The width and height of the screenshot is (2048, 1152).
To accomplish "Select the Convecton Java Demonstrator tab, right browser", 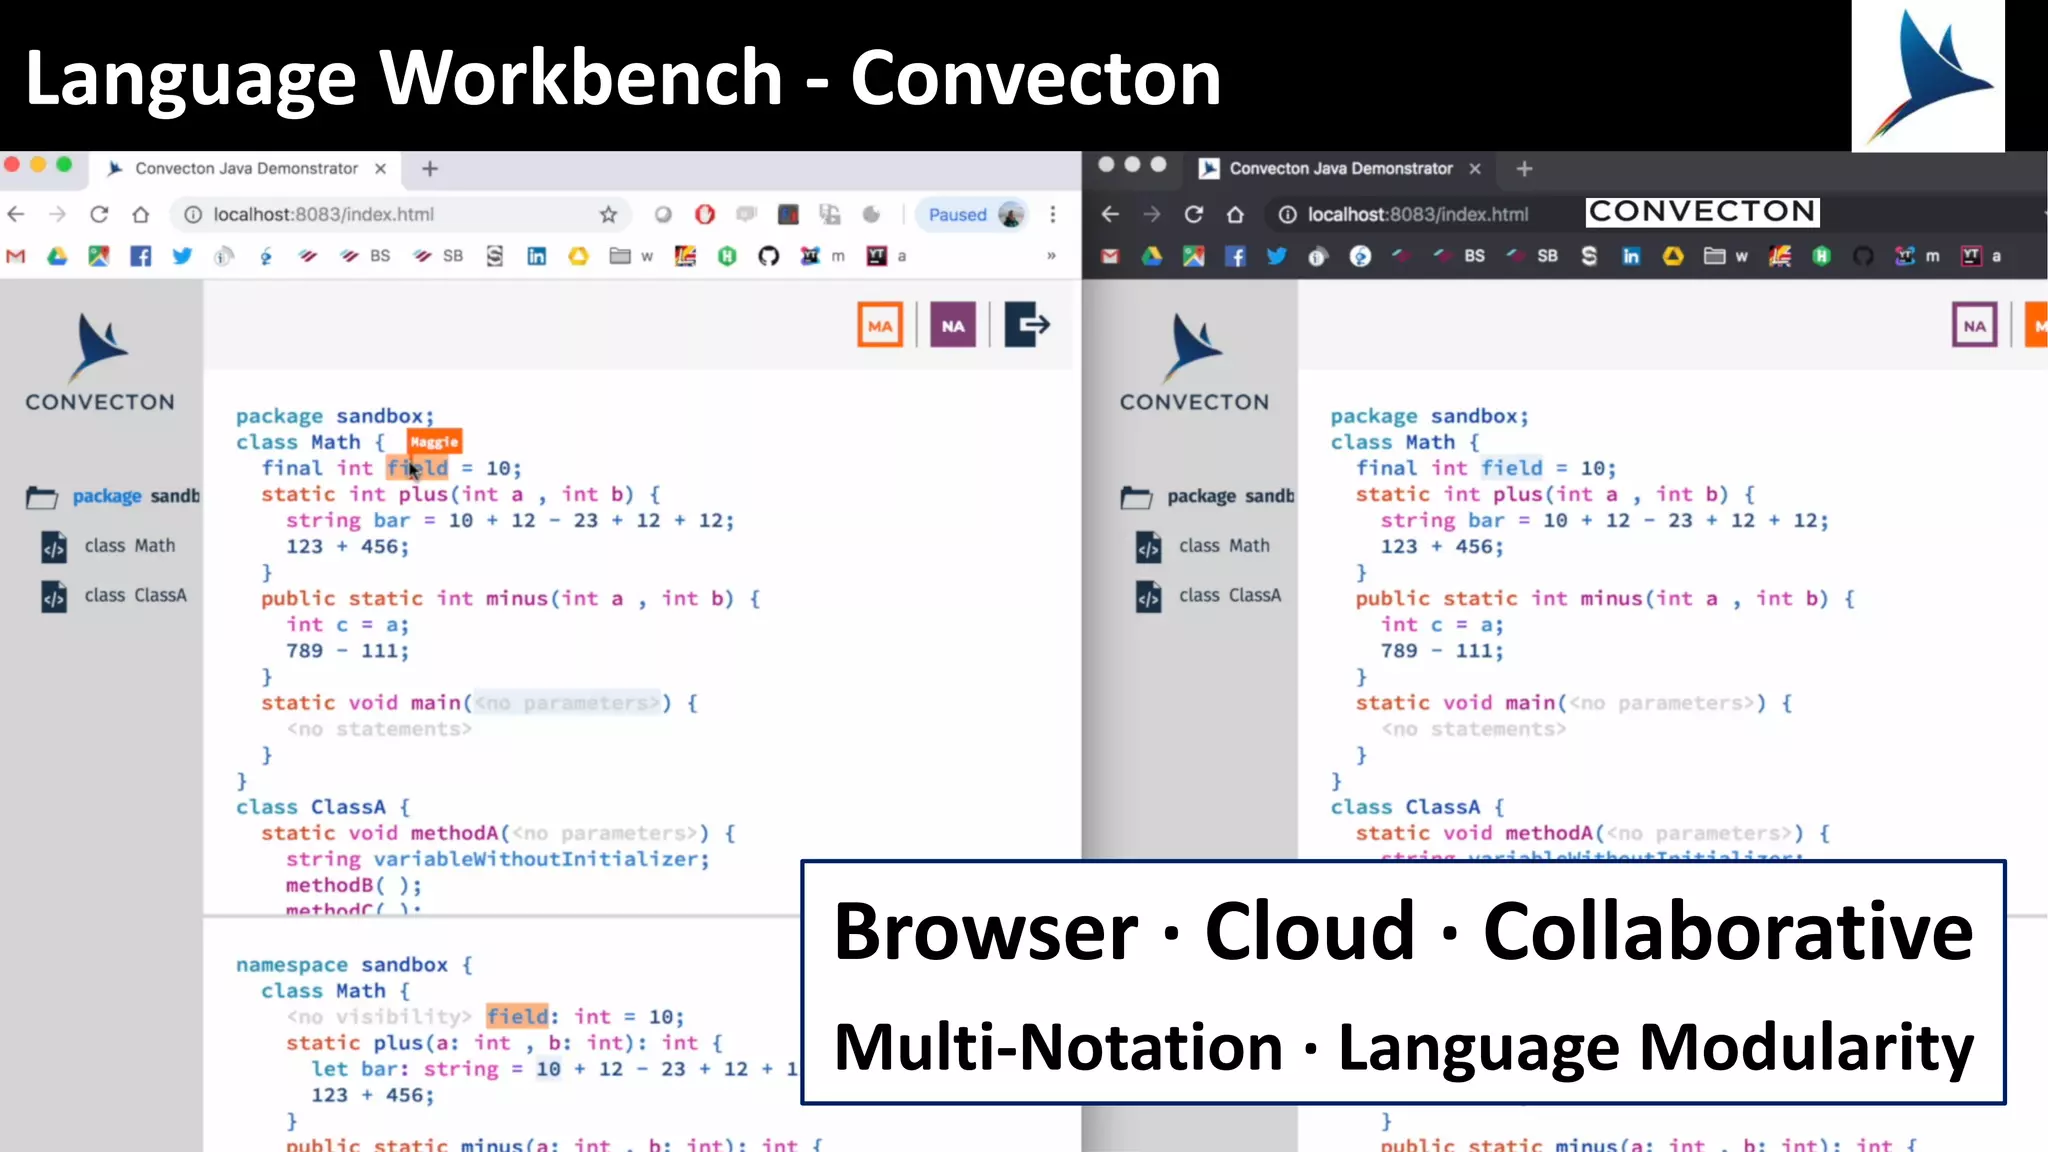I will pyautogui.click(x=1340, y=169).
